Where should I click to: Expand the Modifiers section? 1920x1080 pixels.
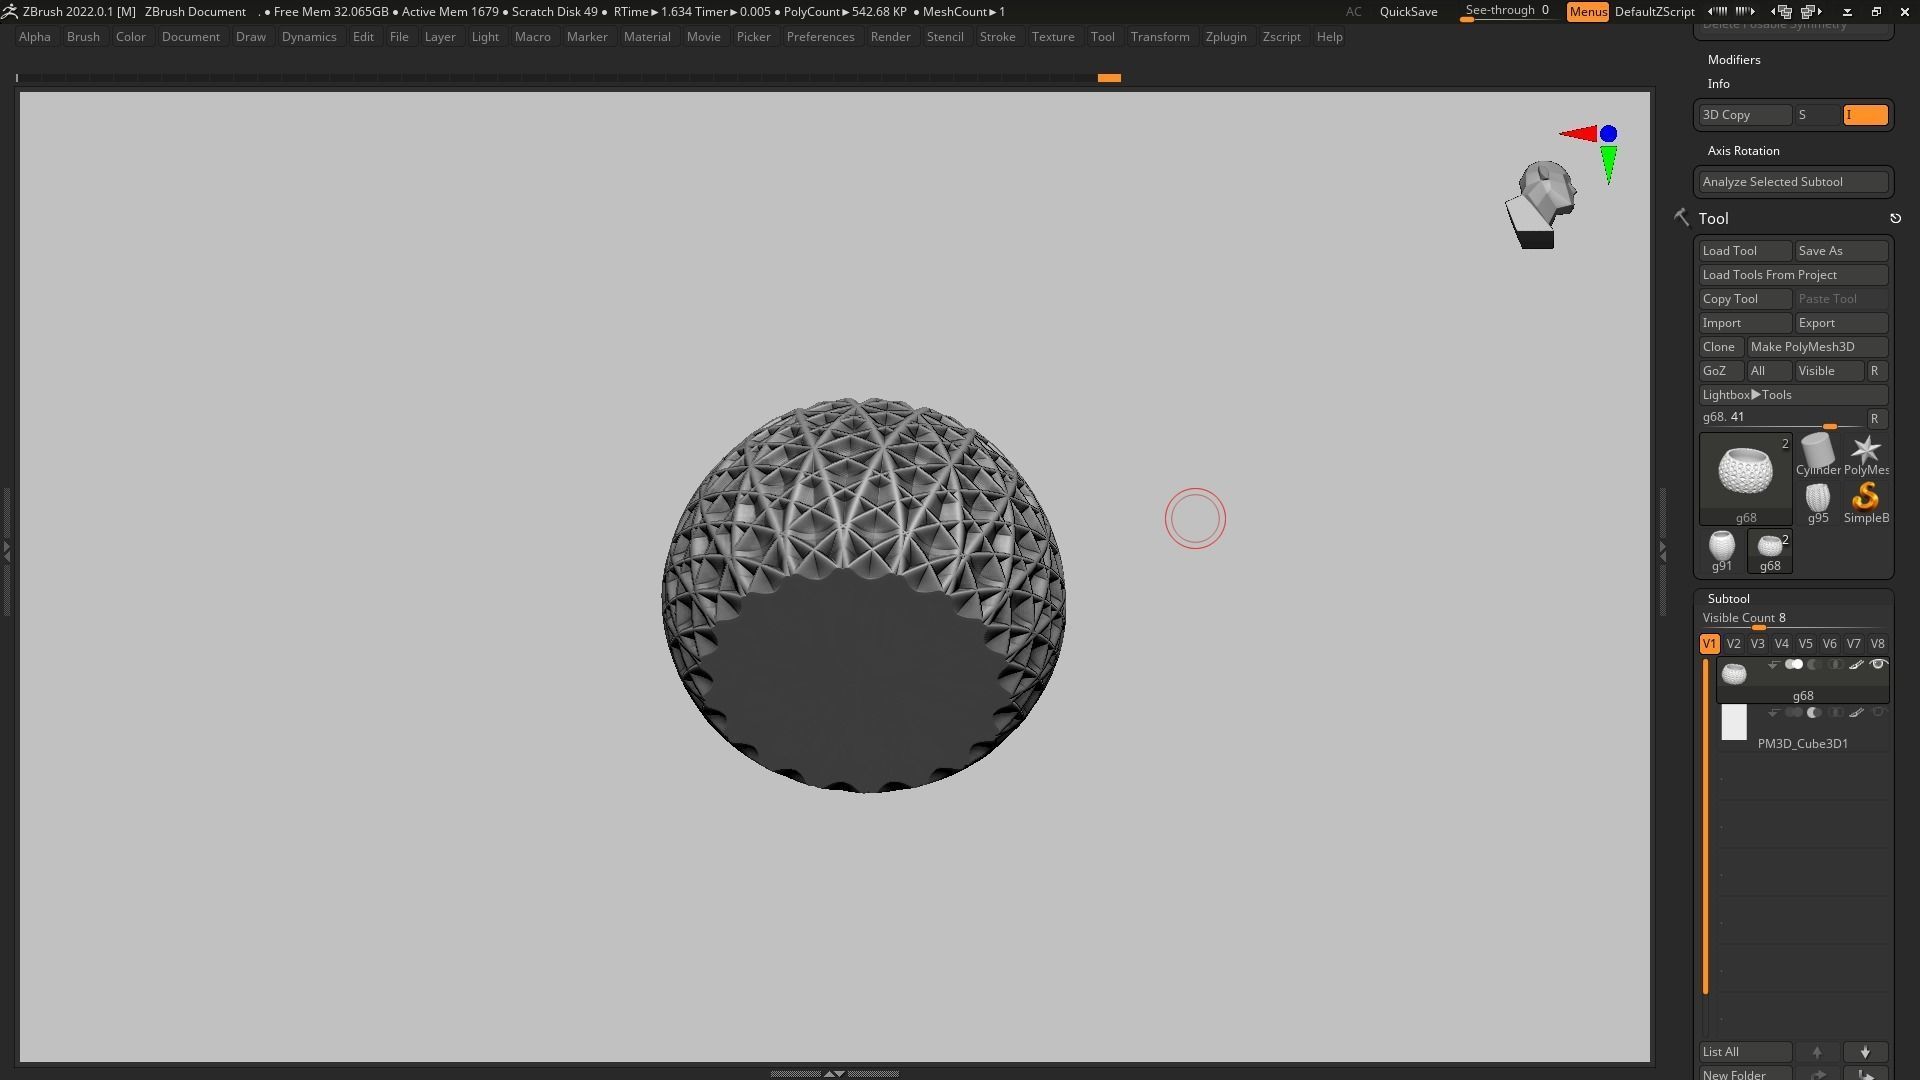[x=1734, y=60]
